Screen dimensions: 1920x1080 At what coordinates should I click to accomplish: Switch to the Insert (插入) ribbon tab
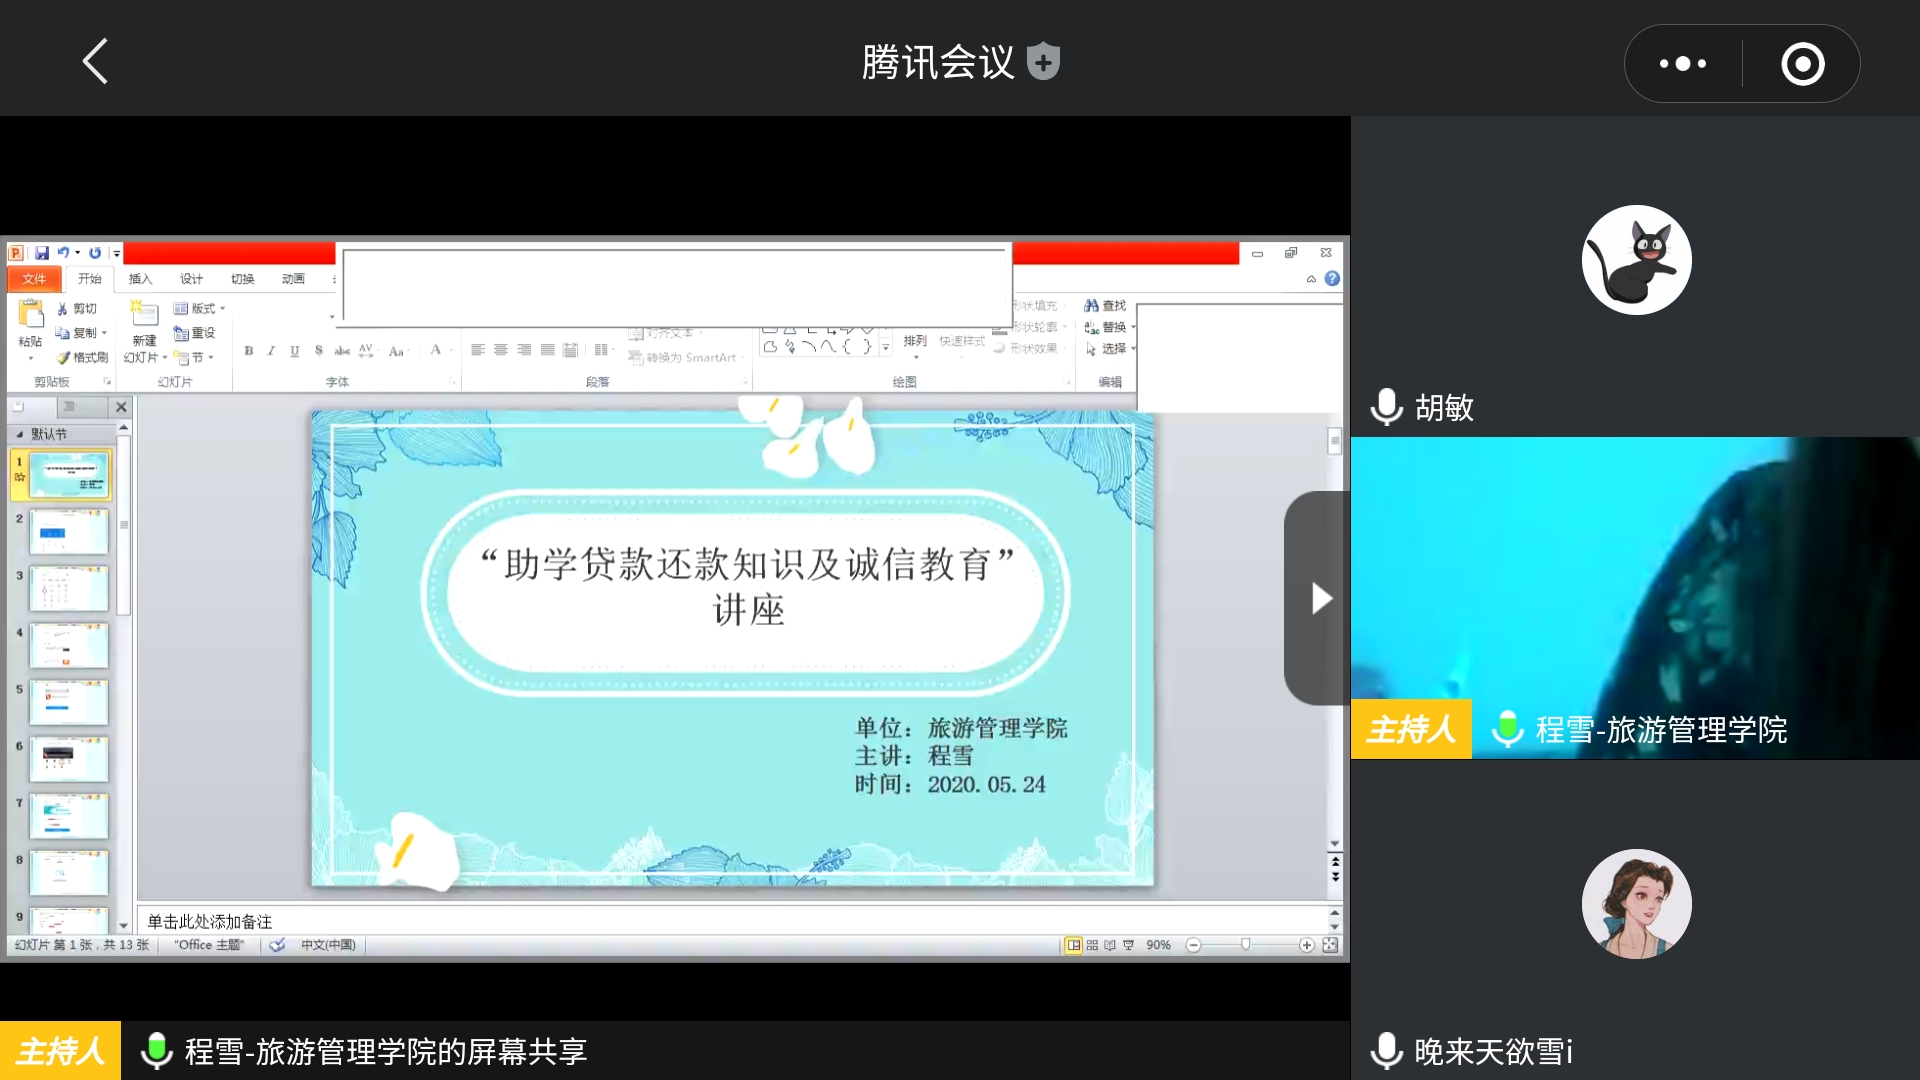[140, 279]
